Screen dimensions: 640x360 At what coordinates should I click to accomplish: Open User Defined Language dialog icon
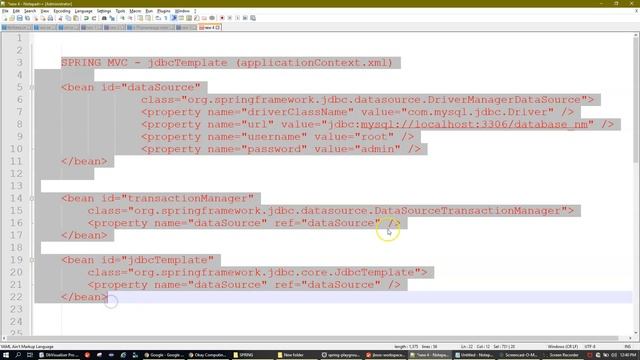point(181,18)
